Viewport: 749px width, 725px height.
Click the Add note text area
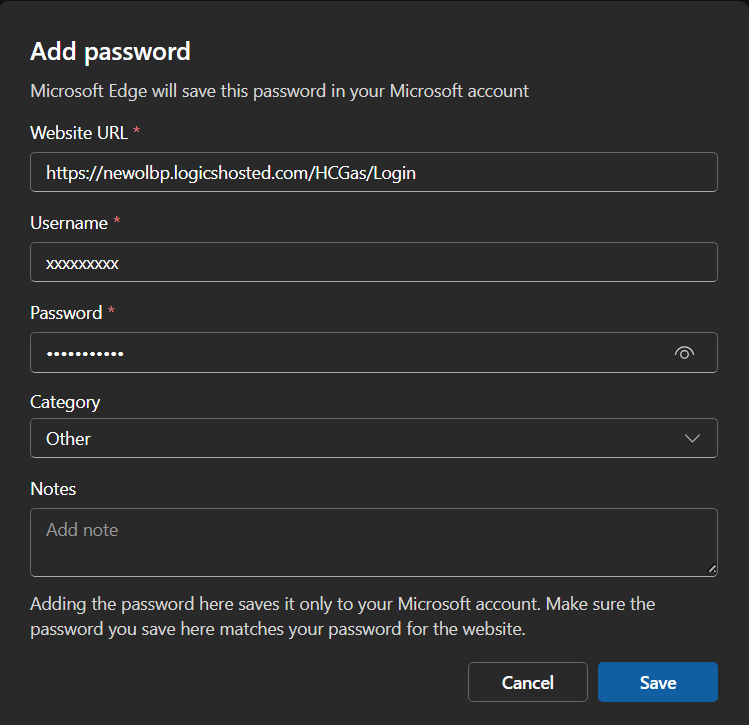(373, 542)
